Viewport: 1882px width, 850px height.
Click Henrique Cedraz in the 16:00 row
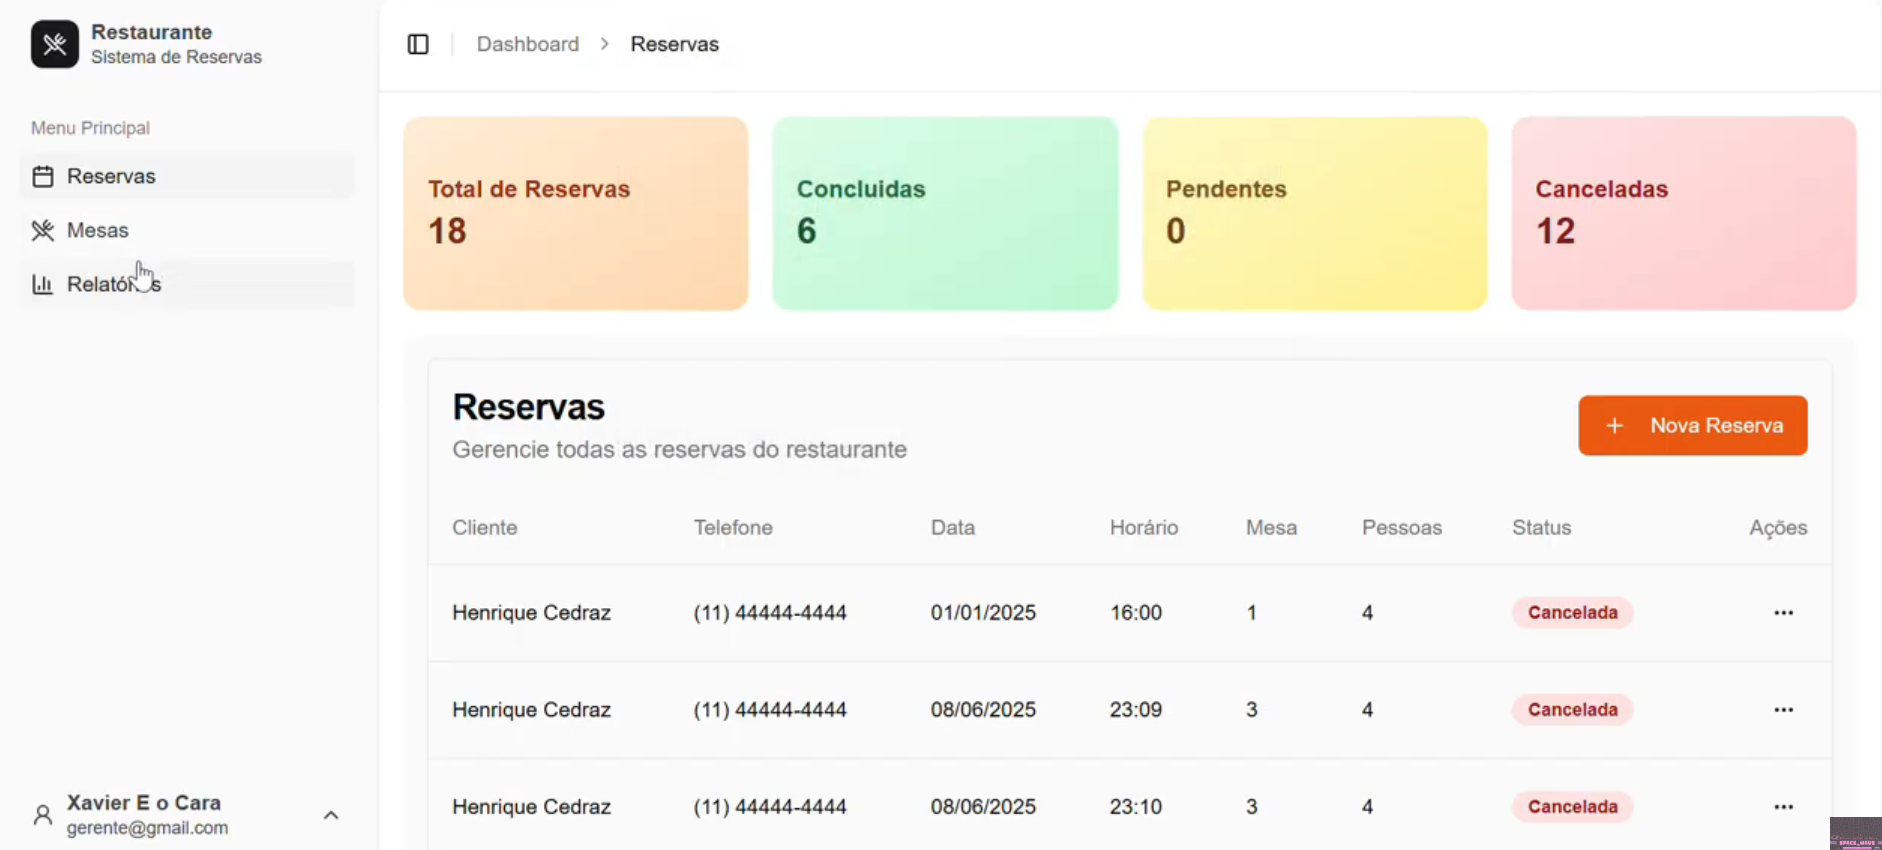531,613
